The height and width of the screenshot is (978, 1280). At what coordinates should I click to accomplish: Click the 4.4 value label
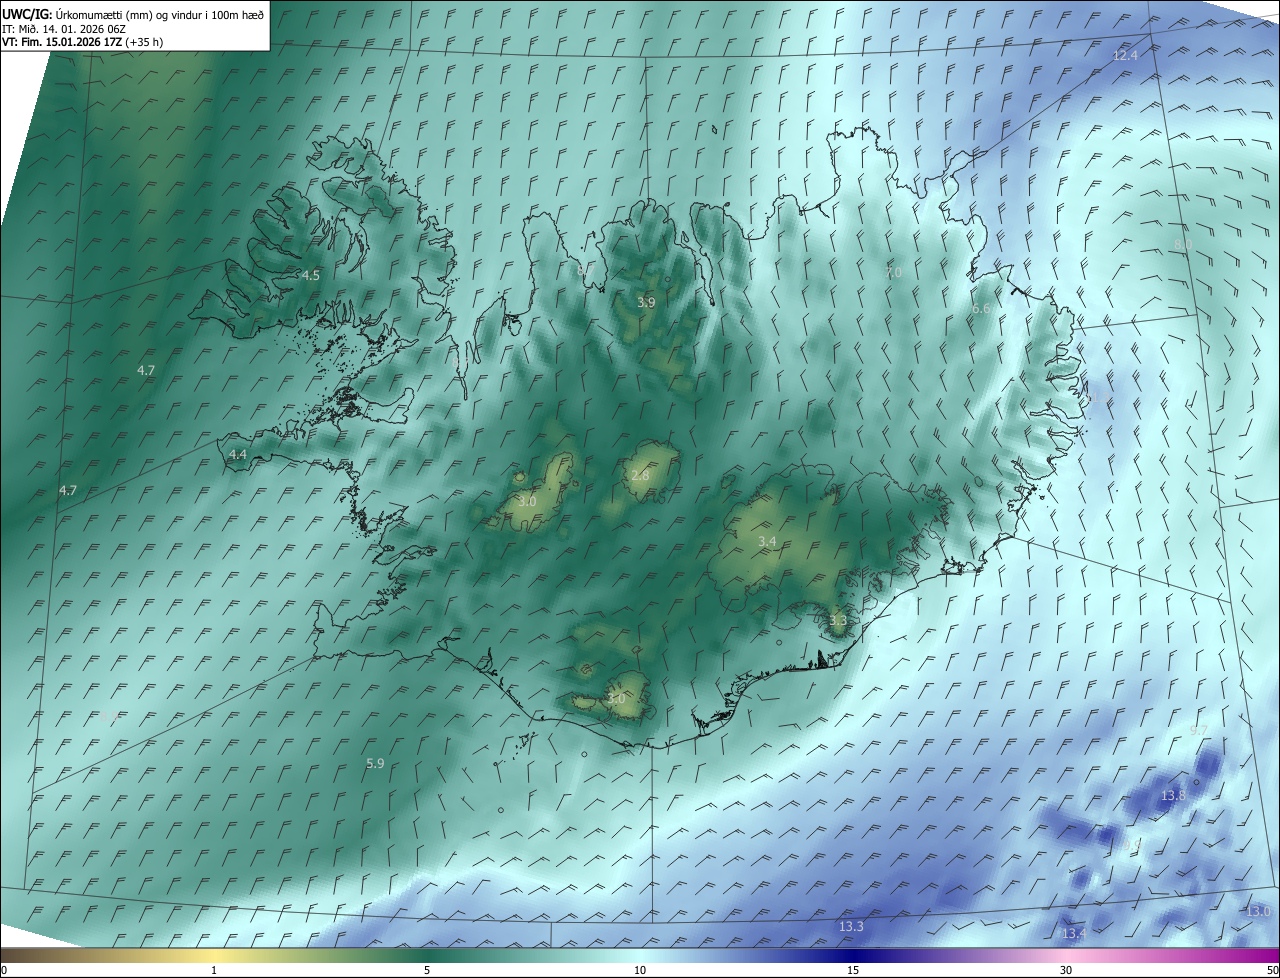(x=237, y=454)
